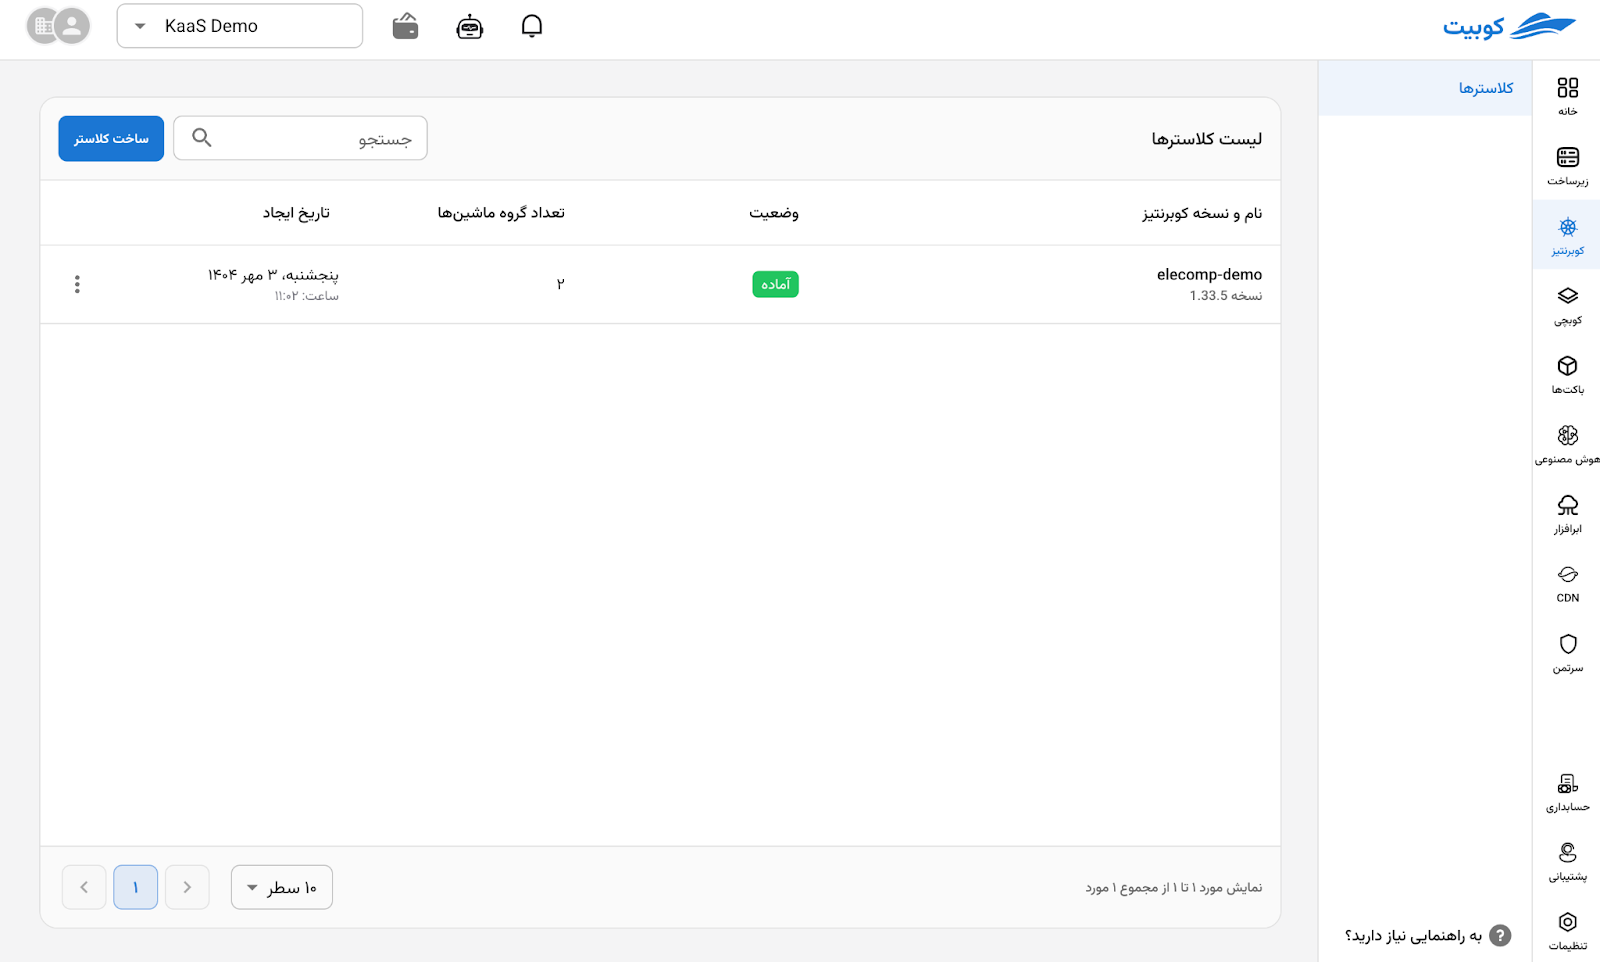The width and height of the screenshot is (1600, 962).
Task: Select the Kubernetes sidebar icon
Action: click(x=1567, y=235)
